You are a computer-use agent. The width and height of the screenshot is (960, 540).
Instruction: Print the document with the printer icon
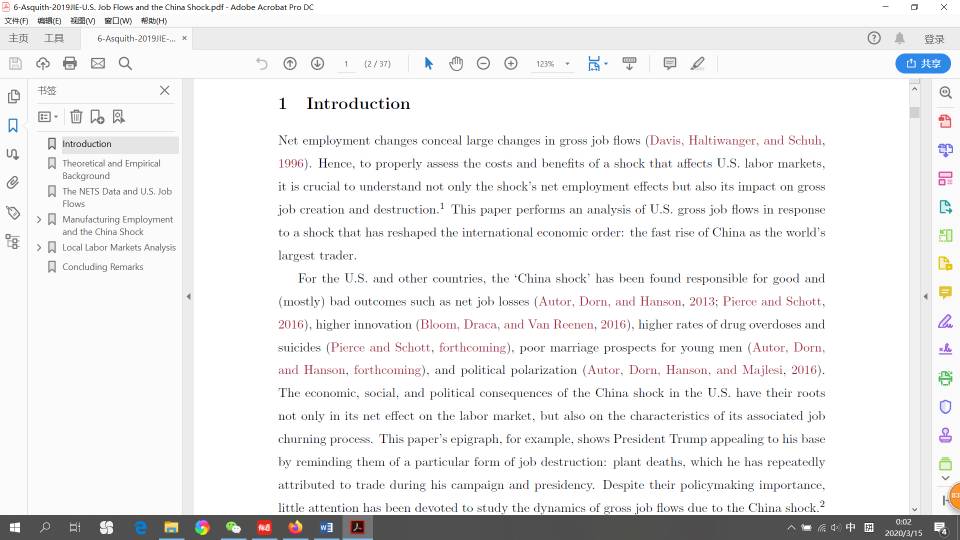point(70,64)
